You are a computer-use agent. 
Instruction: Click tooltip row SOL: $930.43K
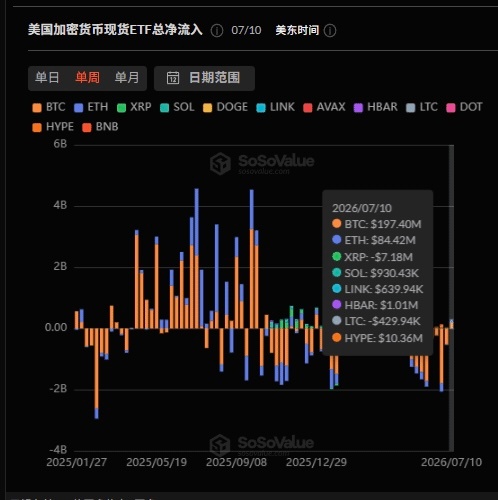(375, 273)
